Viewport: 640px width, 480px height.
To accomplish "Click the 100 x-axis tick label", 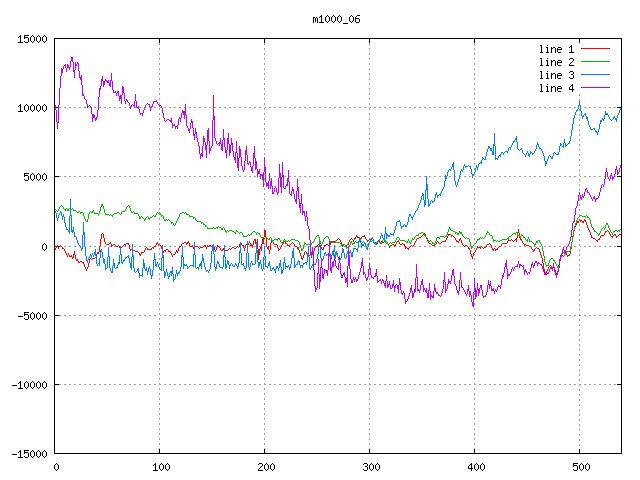I will click(160, 467).
